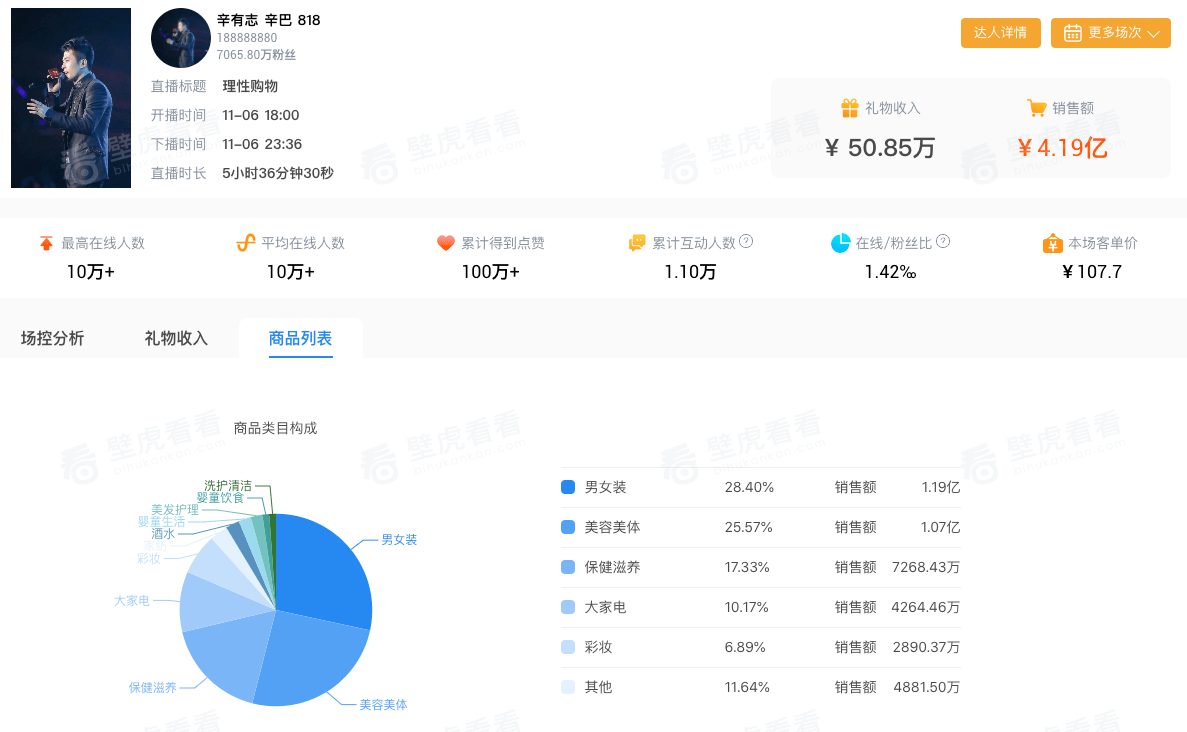Click the online/fans ratio pie icon

point(840,243)
